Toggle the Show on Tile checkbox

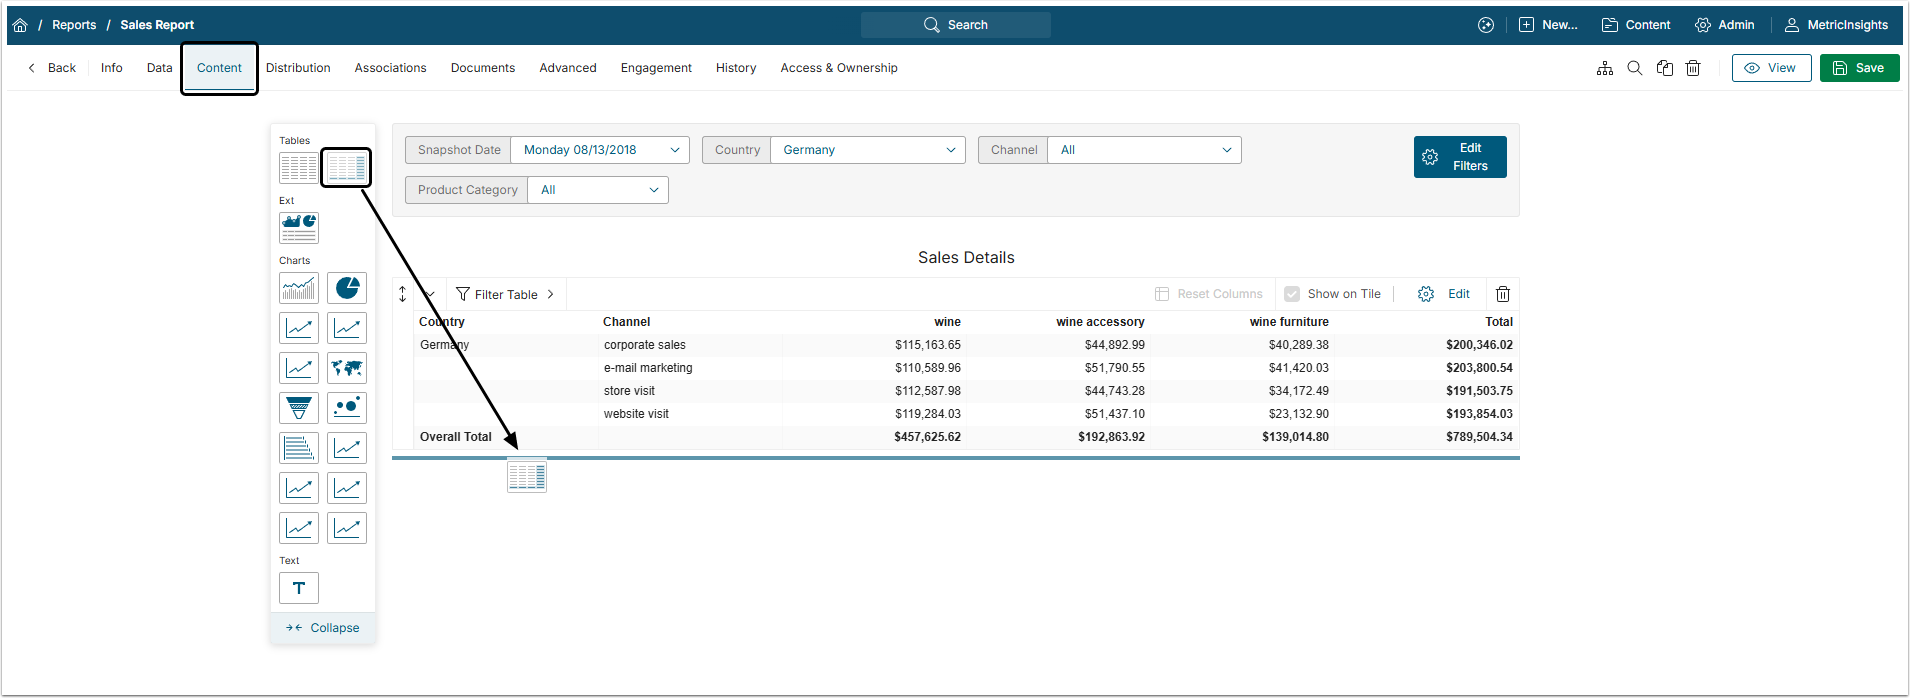(x=1292, y=294)
